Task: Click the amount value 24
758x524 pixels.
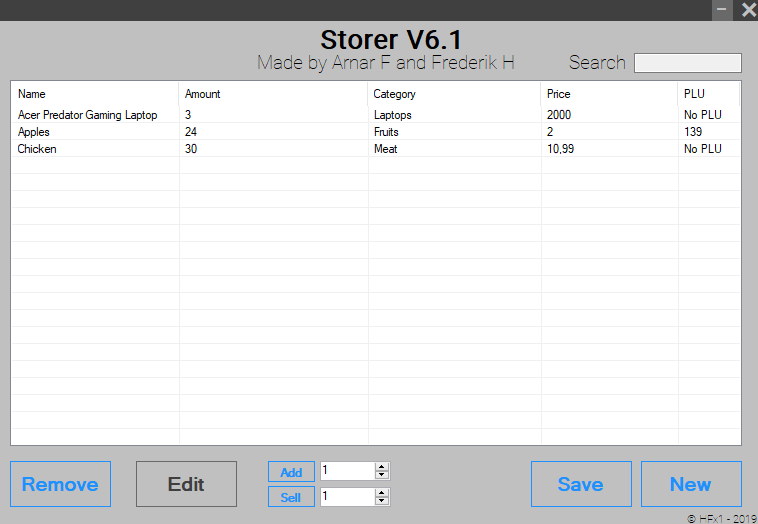Action: click(x=191, y=131)
